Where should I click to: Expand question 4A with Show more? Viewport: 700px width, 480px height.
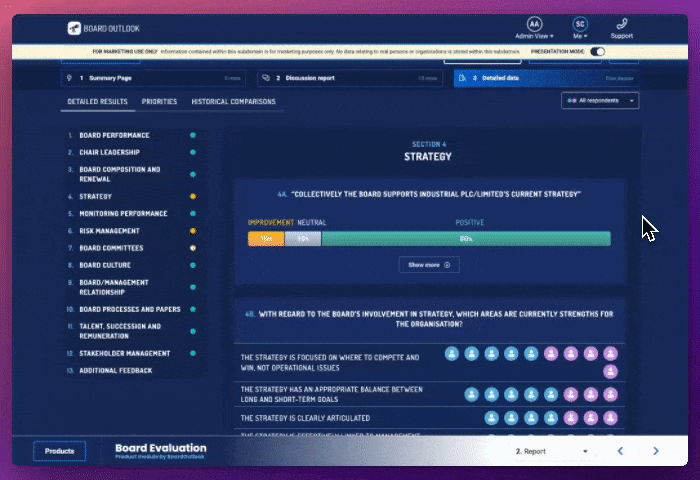[429, 265]
